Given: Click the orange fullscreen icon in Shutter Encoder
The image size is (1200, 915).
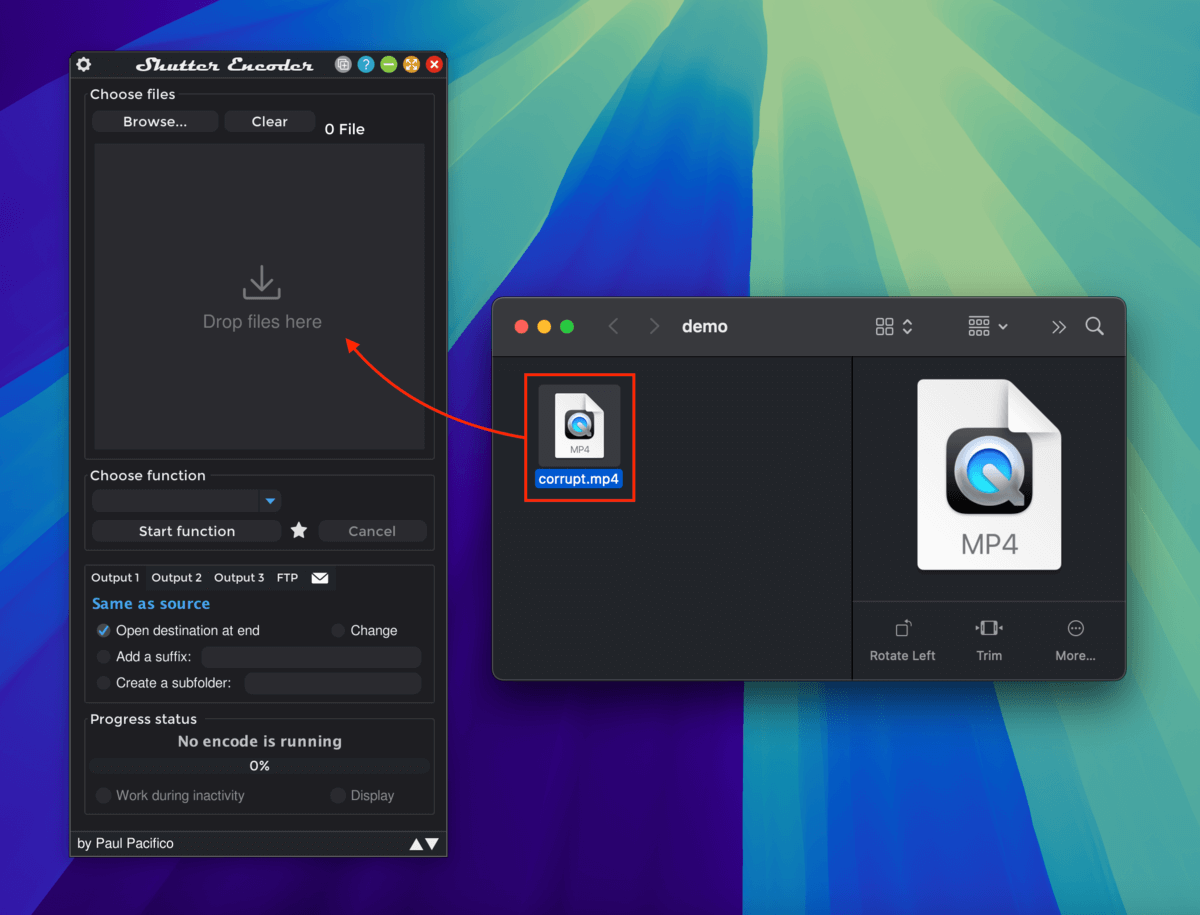Looking at the screenshot, I should (411, 64).
